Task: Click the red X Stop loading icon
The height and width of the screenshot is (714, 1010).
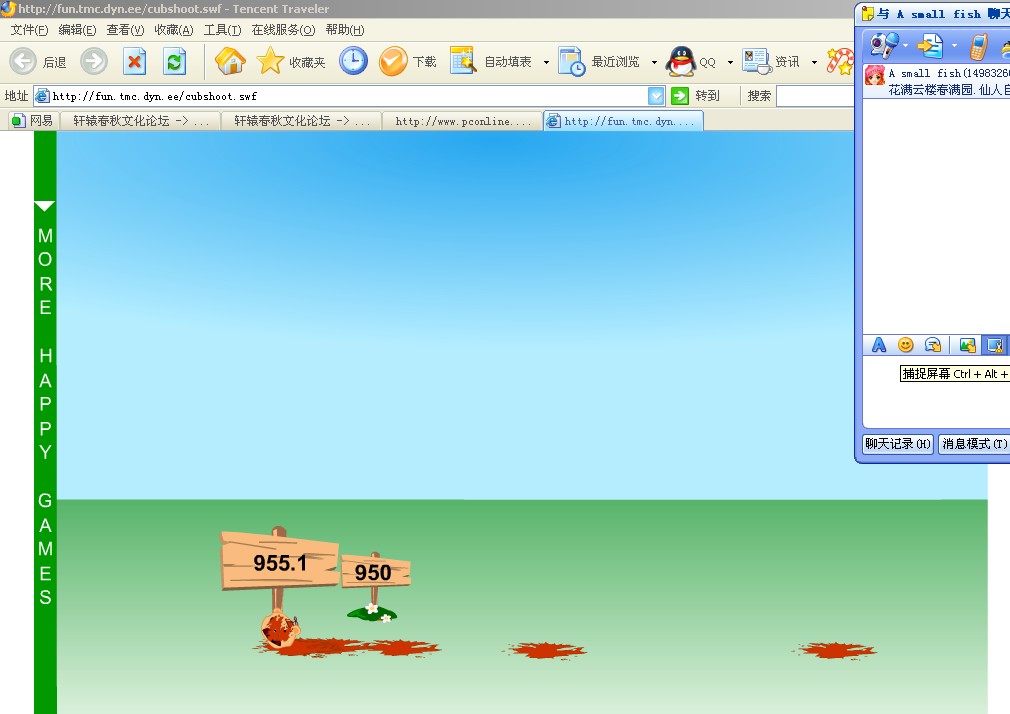Action: tap(134, 62)
